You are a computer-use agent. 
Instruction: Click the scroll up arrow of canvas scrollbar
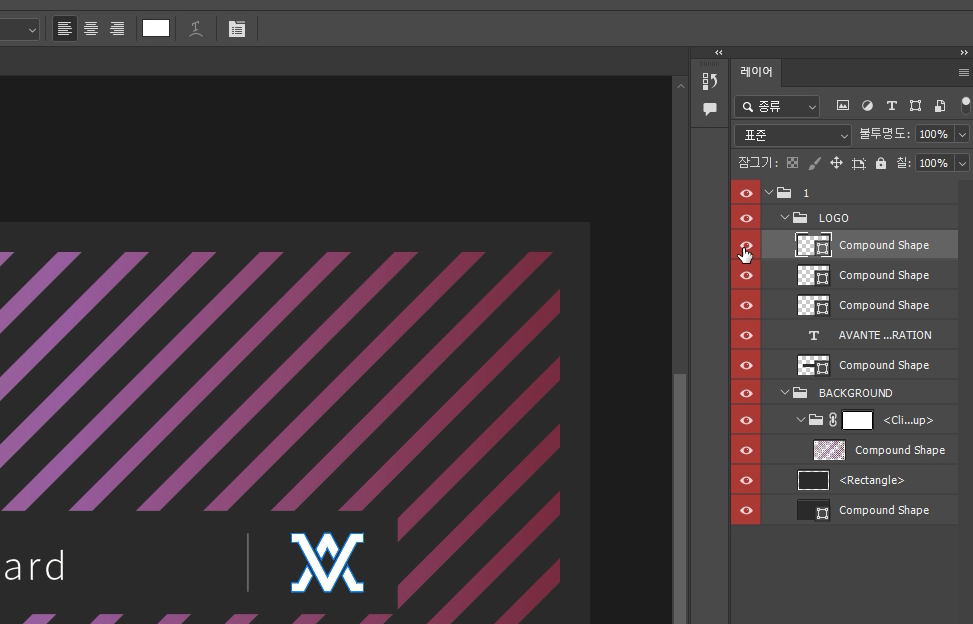(681, 86)
